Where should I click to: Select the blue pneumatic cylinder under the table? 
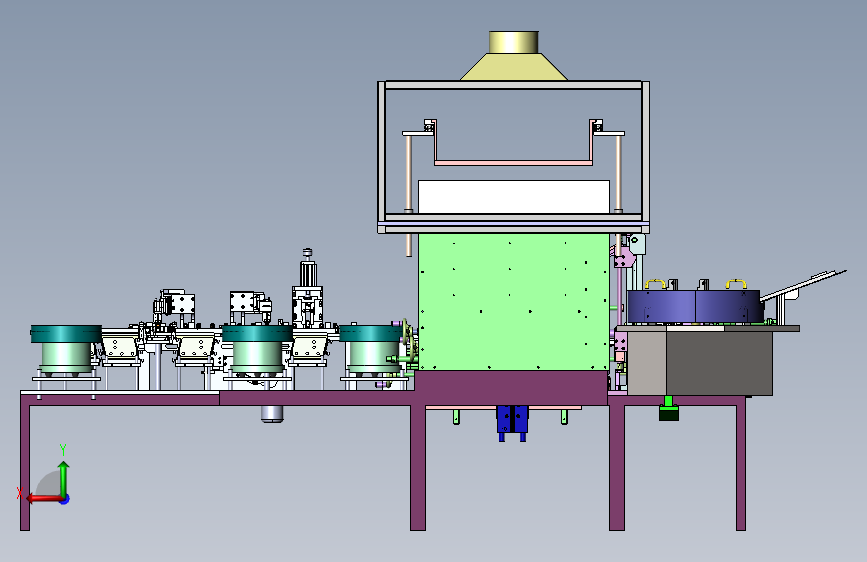coord(513,423)
